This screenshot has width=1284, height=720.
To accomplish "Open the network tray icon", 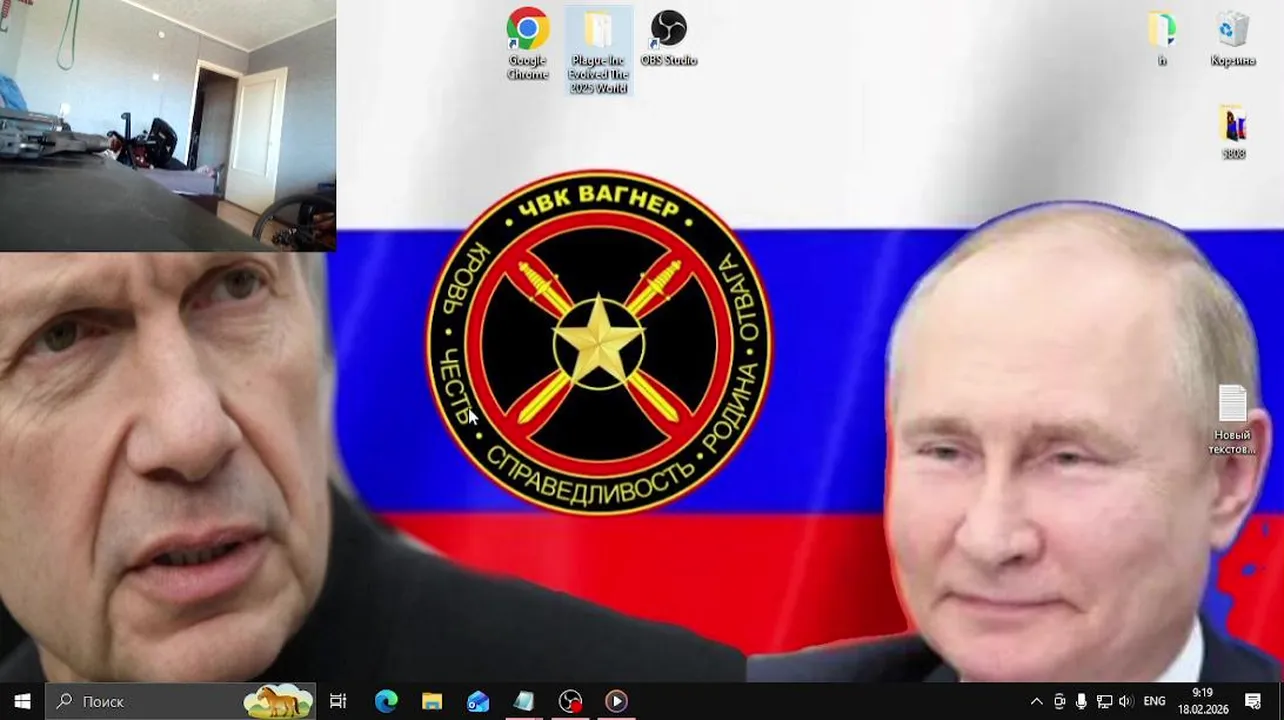I will [1104, 701].
